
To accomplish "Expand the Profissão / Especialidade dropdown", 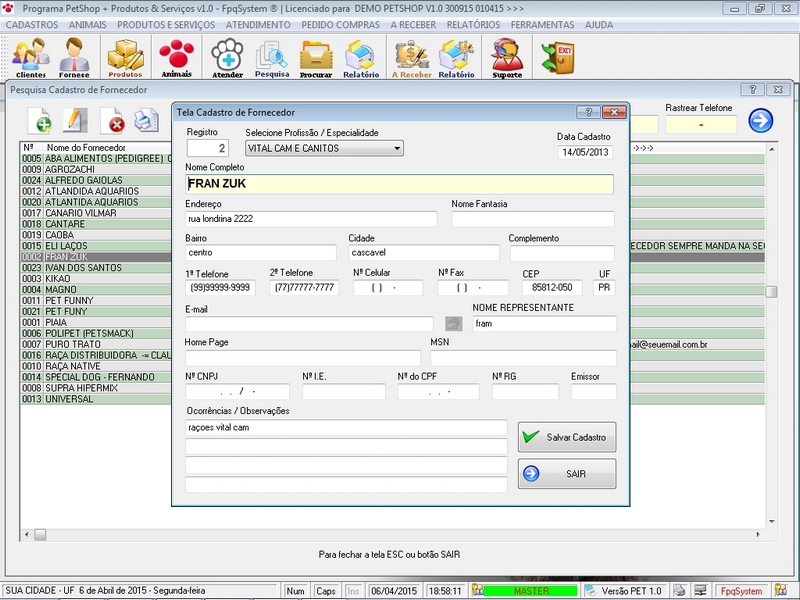I will (397, 148).
